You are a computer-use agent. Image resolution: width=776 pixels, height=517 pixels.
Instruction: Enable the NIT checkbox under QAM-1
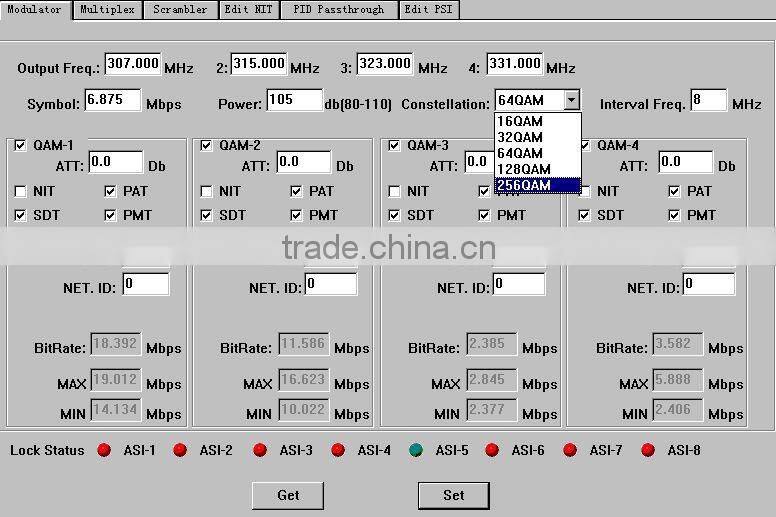[21, 191]
